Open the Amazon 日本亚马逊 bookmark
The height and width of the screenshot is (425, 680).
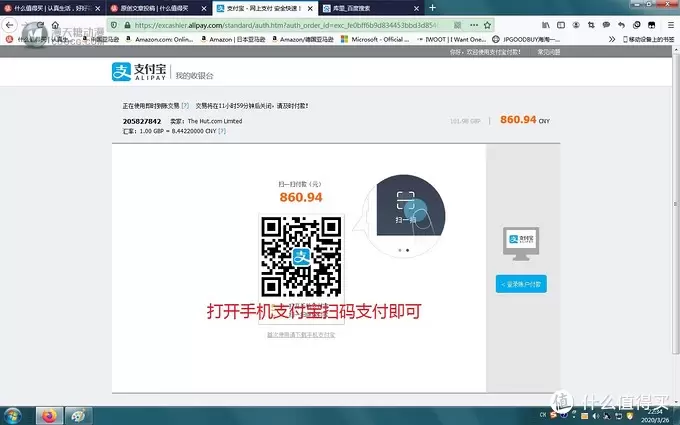[x=233, y=39]
